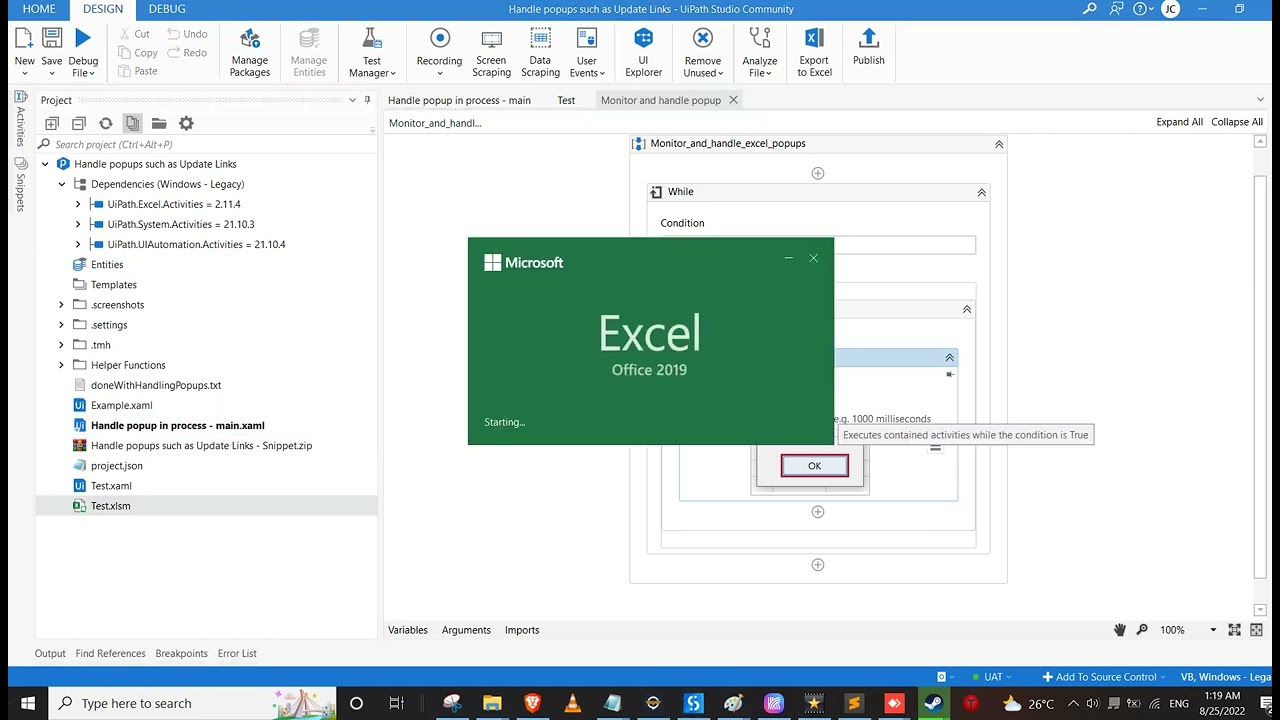Open the 'Handle popup in process - main' tab
The image size is (1280, 720).
click(459, 100)
